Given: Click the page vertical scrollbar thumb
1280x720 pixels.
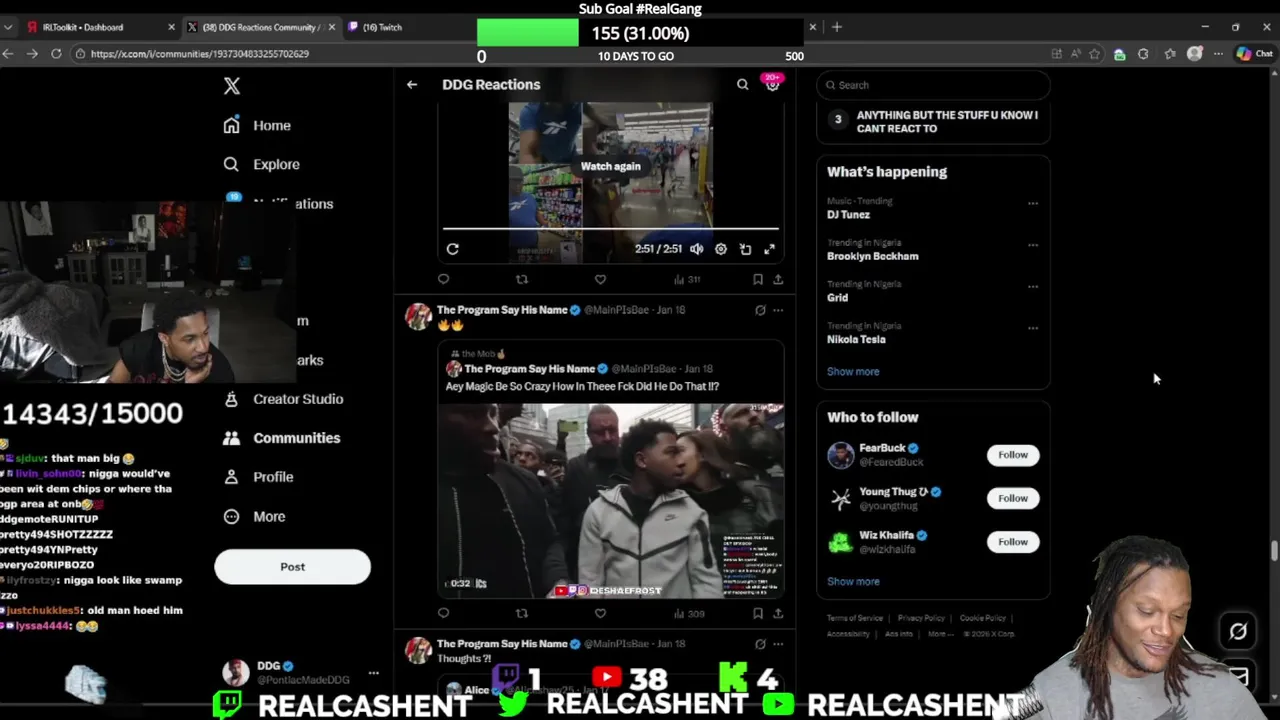Looking at the screenshot, I should [1274, 551].
